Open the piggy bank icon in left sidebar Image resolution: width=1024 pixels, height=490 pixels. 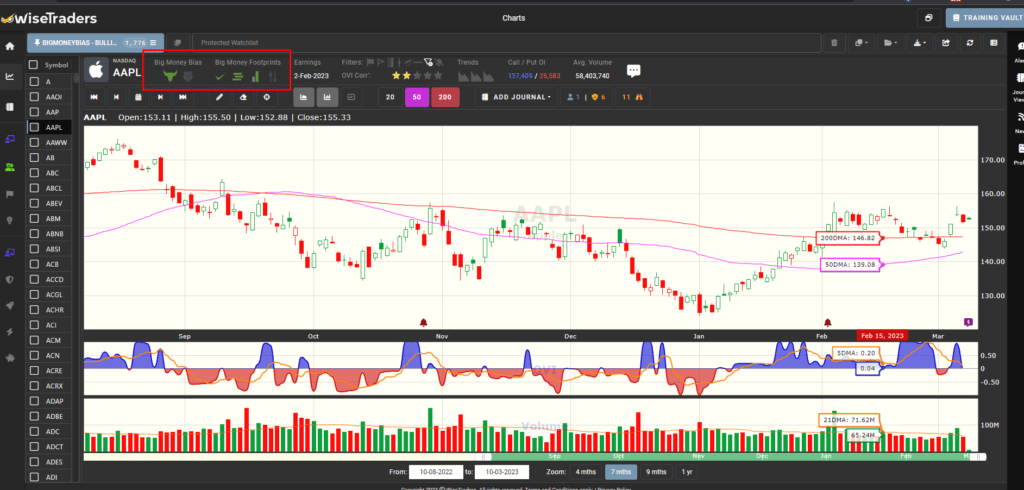(10, 358)
